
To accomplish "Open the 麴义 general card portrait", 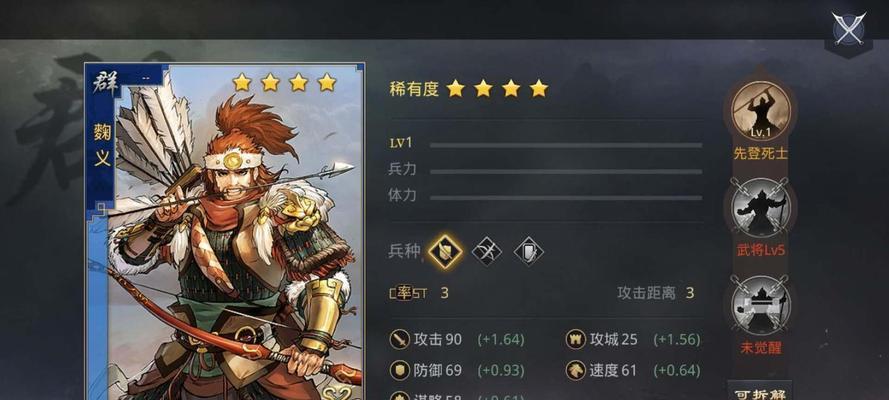I will coord(224,232).
